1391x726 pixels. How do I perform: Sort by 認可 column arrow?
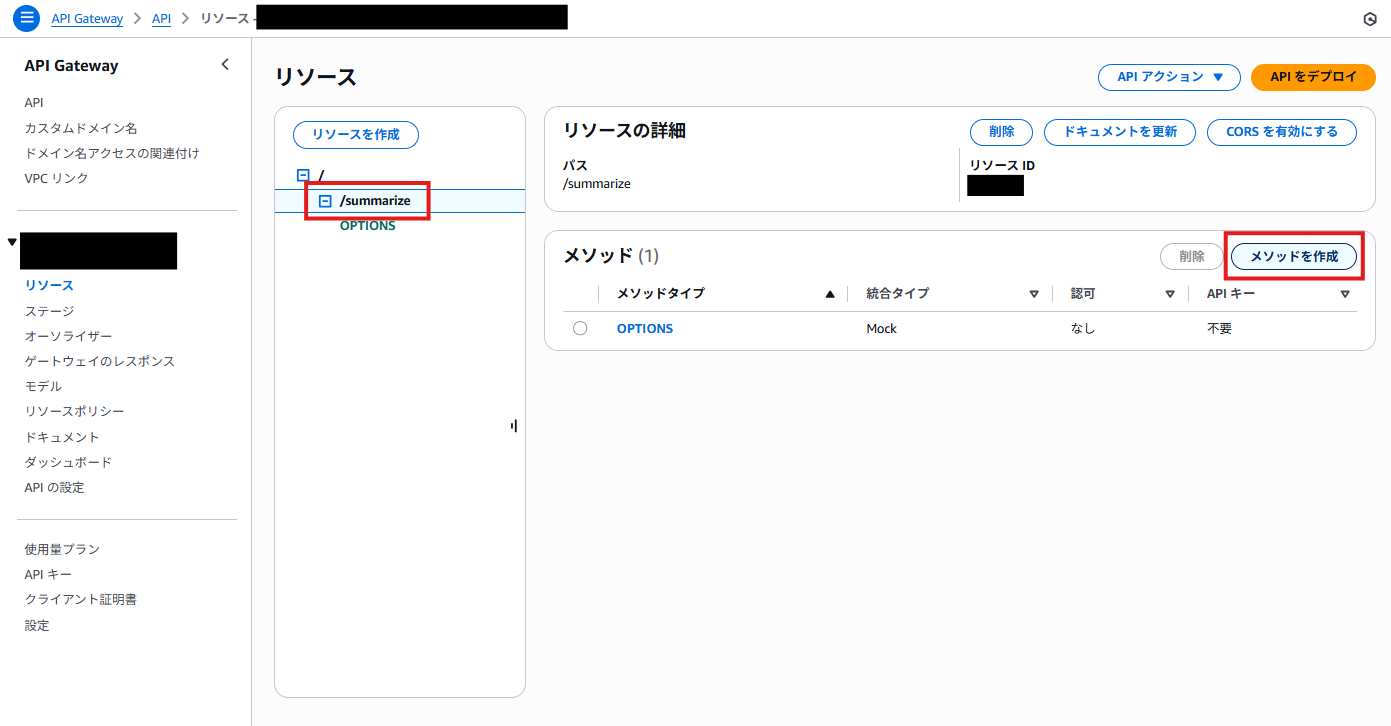pos(1170,294)
